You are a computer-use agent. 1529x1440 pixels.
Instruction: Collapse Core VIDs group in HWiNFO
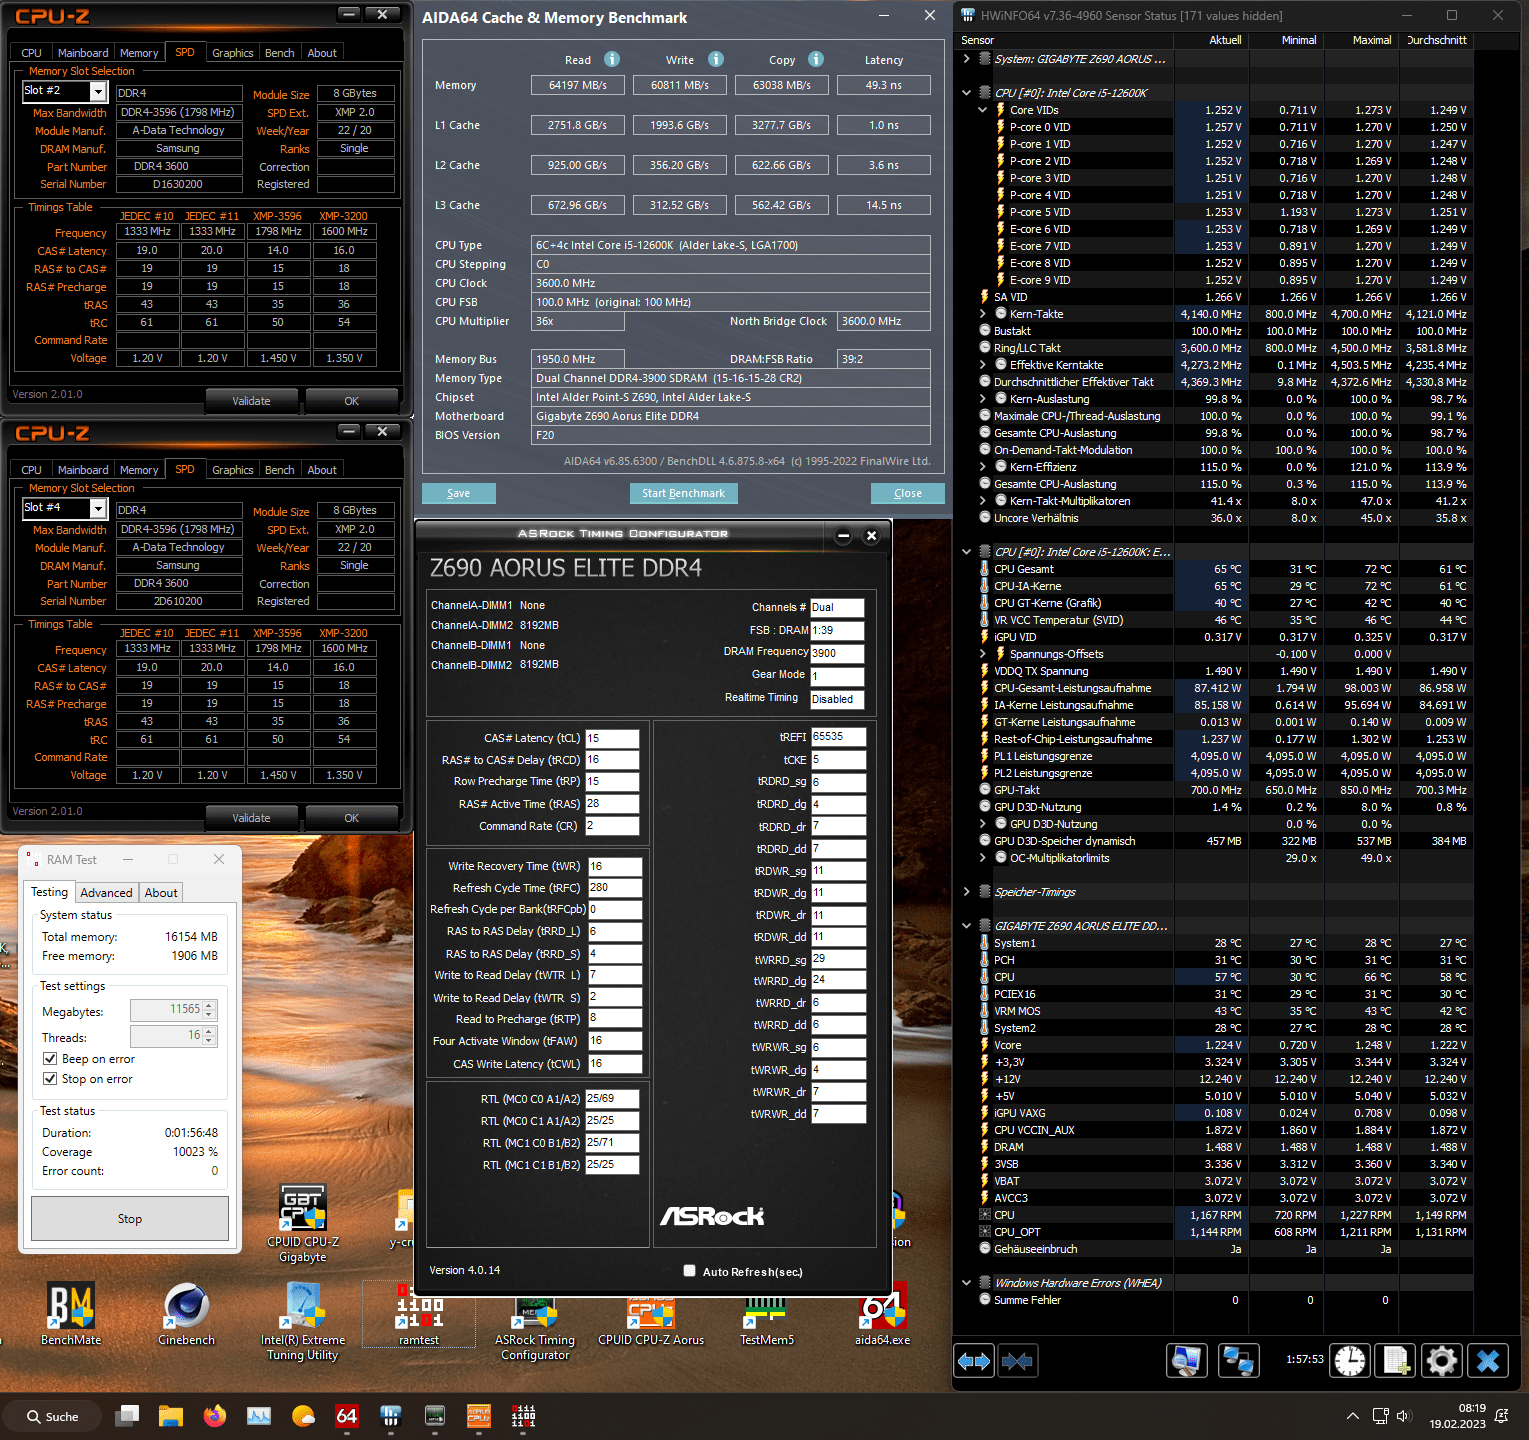click(x=982, y=110)
